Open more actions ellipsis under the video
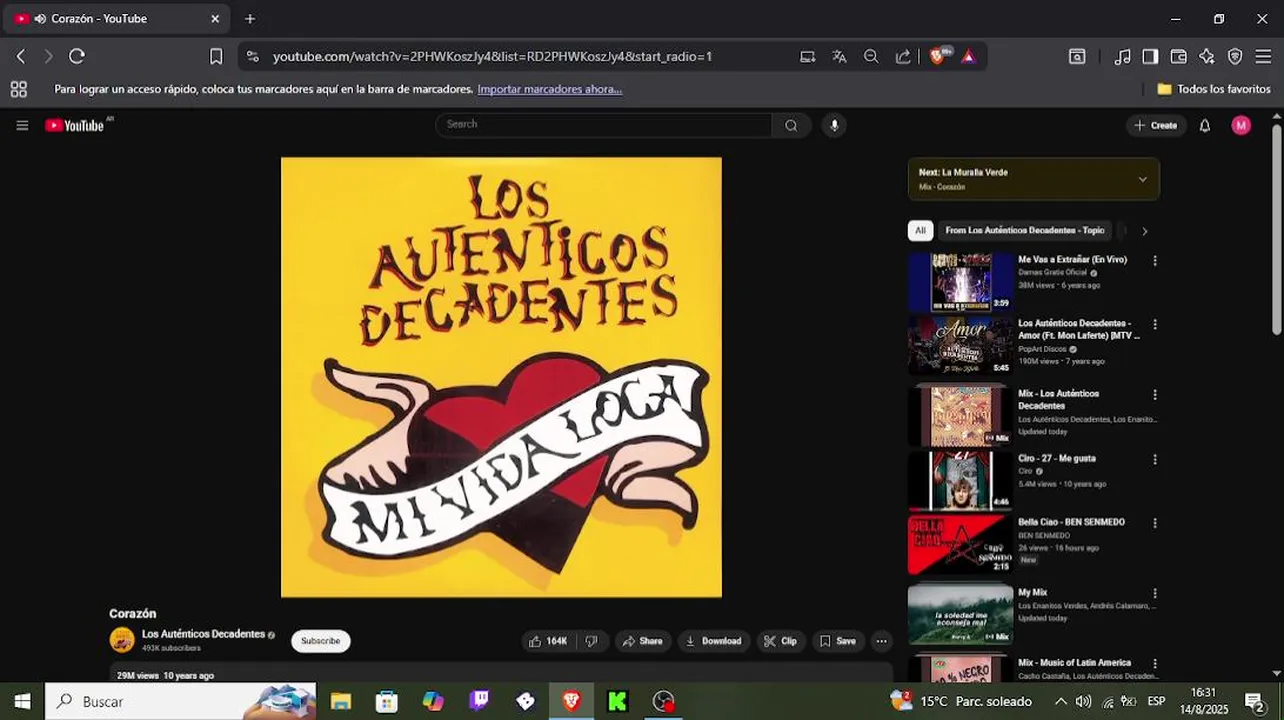Screen dimensions: 1284x720 (881, 641)
